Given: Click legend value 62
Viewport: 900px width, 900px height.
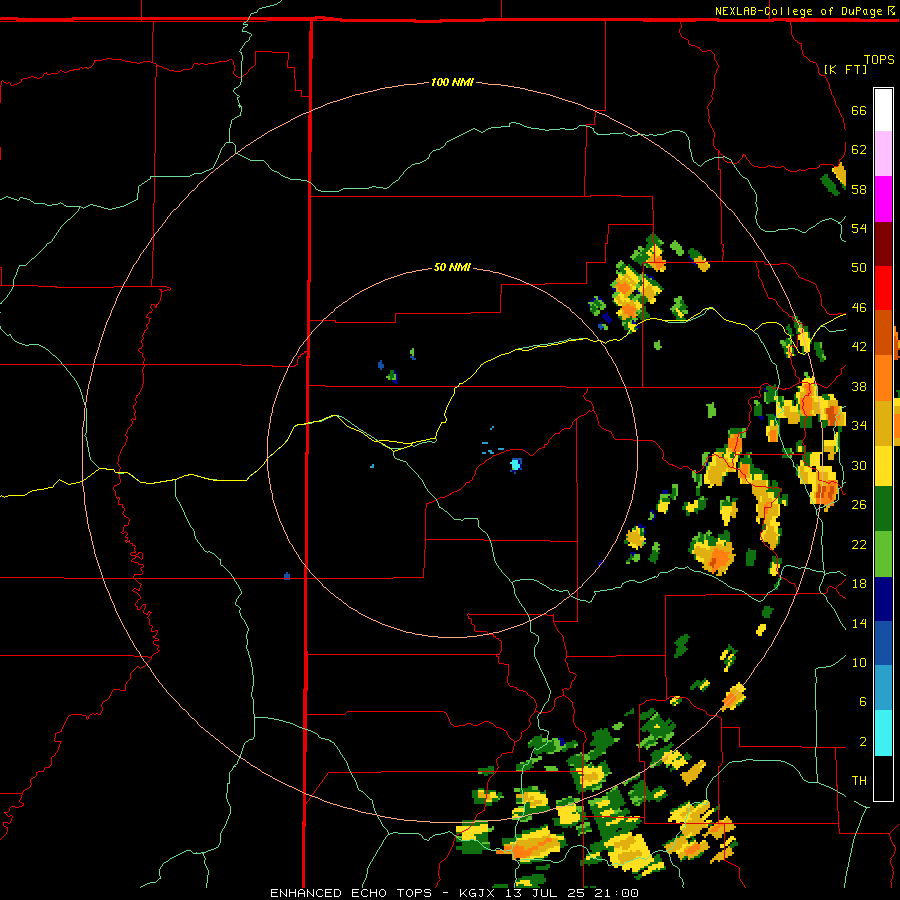Looking at the screenshot, I should click(859, 149).
